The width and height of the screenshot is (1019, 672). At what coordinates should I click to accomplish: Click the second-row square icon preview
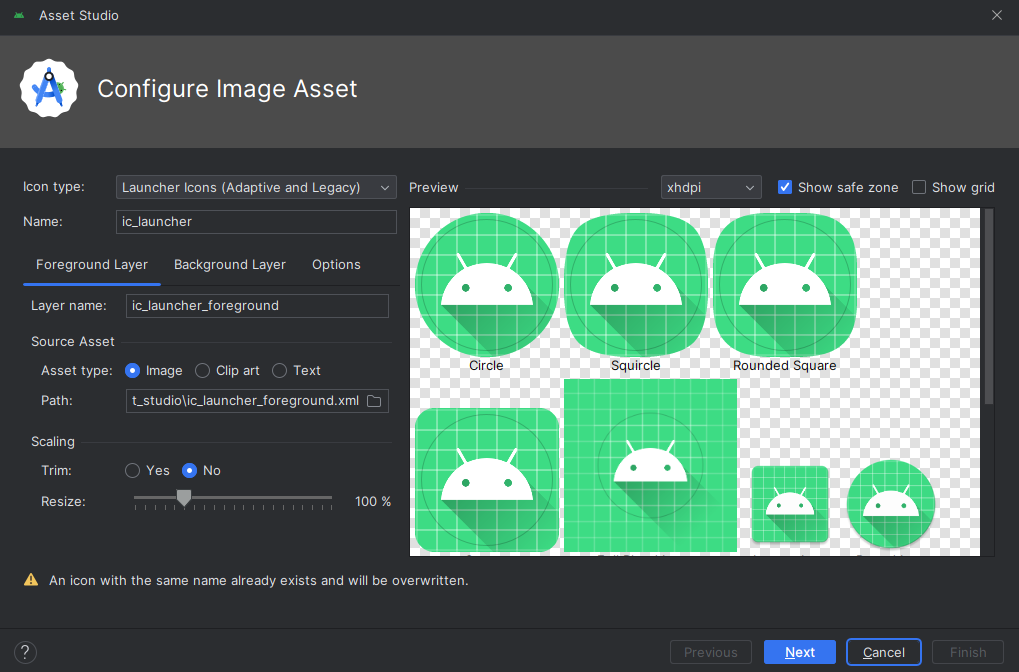pos(487,480)
